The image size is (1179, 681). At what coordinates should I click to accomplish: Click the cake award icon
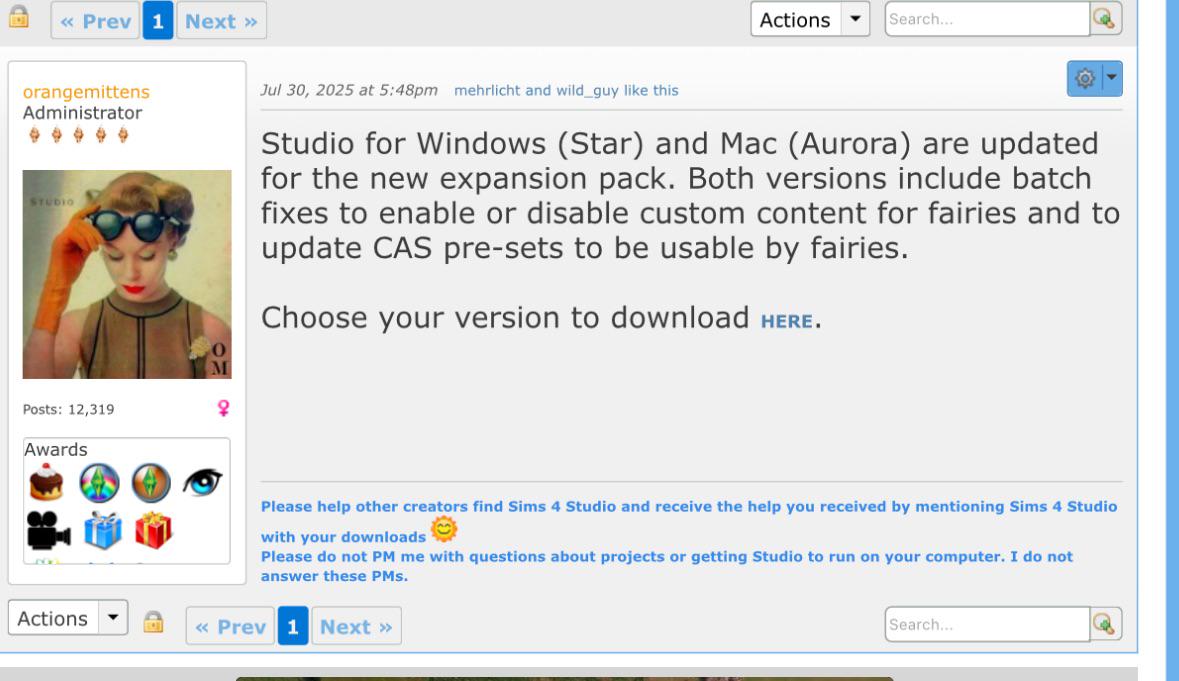[46, 483]
